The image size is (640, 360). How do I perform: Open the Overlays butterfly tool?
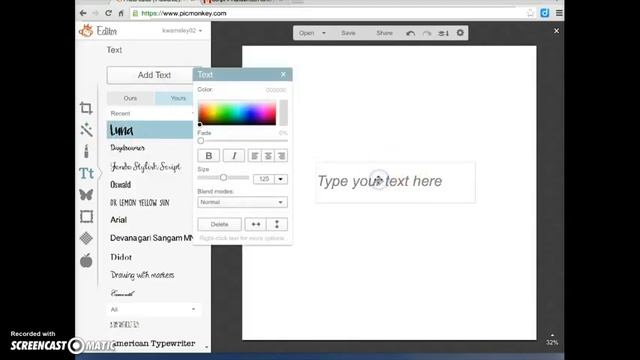(86, 195)
